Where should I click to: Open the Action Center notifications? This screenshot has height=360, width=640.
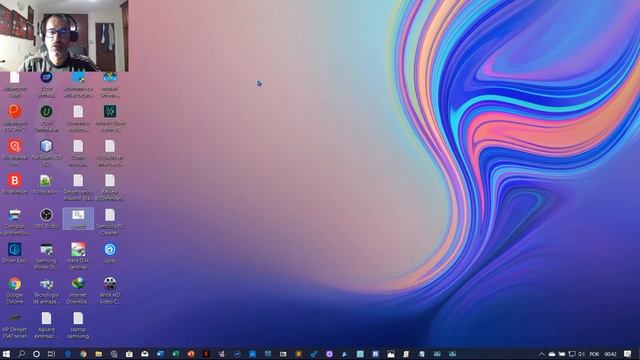(627, 354)
